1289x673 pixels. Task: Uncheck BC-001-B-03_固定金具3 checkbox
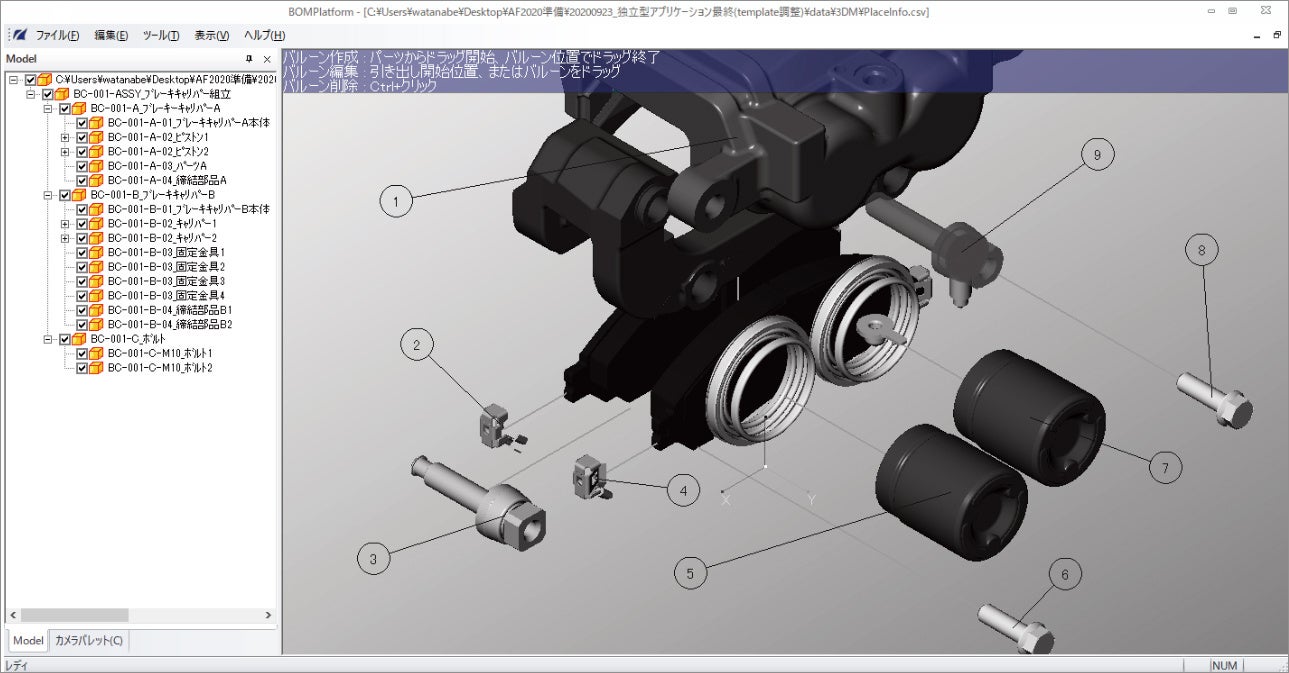pos(82,282)
